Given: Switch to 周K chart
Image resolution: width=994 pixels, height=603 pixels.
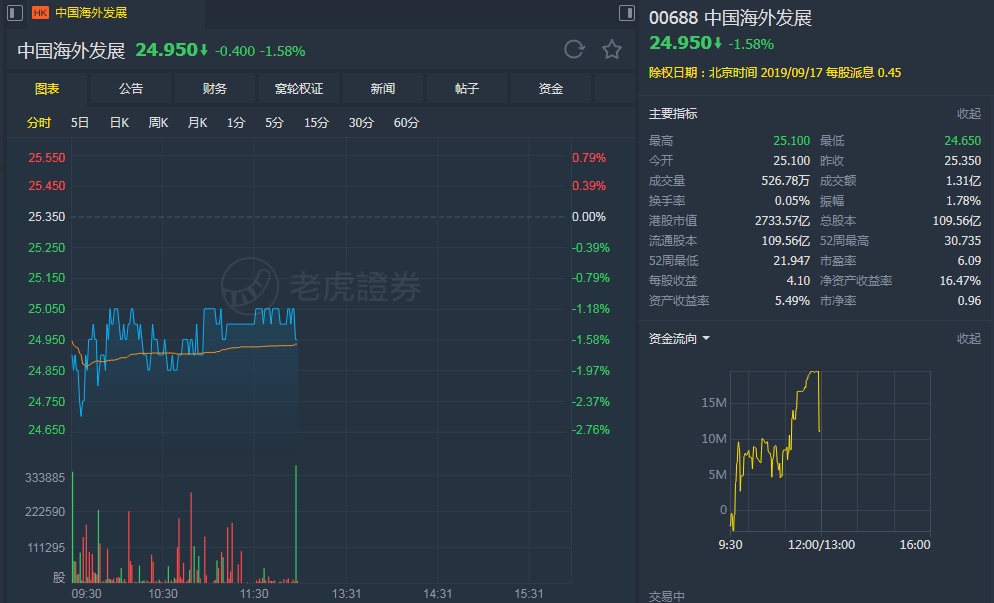Looking at the screenshot, I should coord(158,122).
